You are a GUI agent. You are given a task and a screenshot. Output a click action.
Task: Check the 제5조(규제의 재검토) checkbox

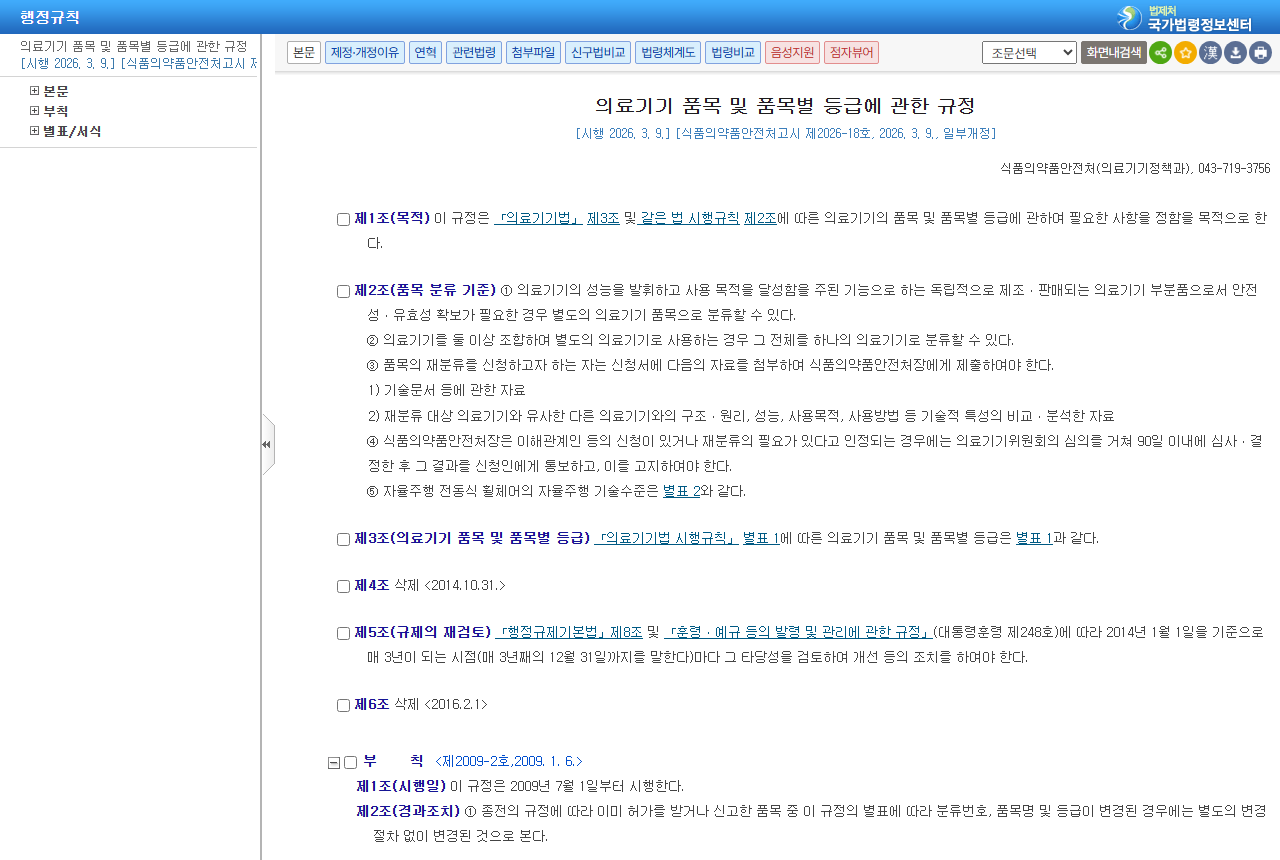click(343, 634)
